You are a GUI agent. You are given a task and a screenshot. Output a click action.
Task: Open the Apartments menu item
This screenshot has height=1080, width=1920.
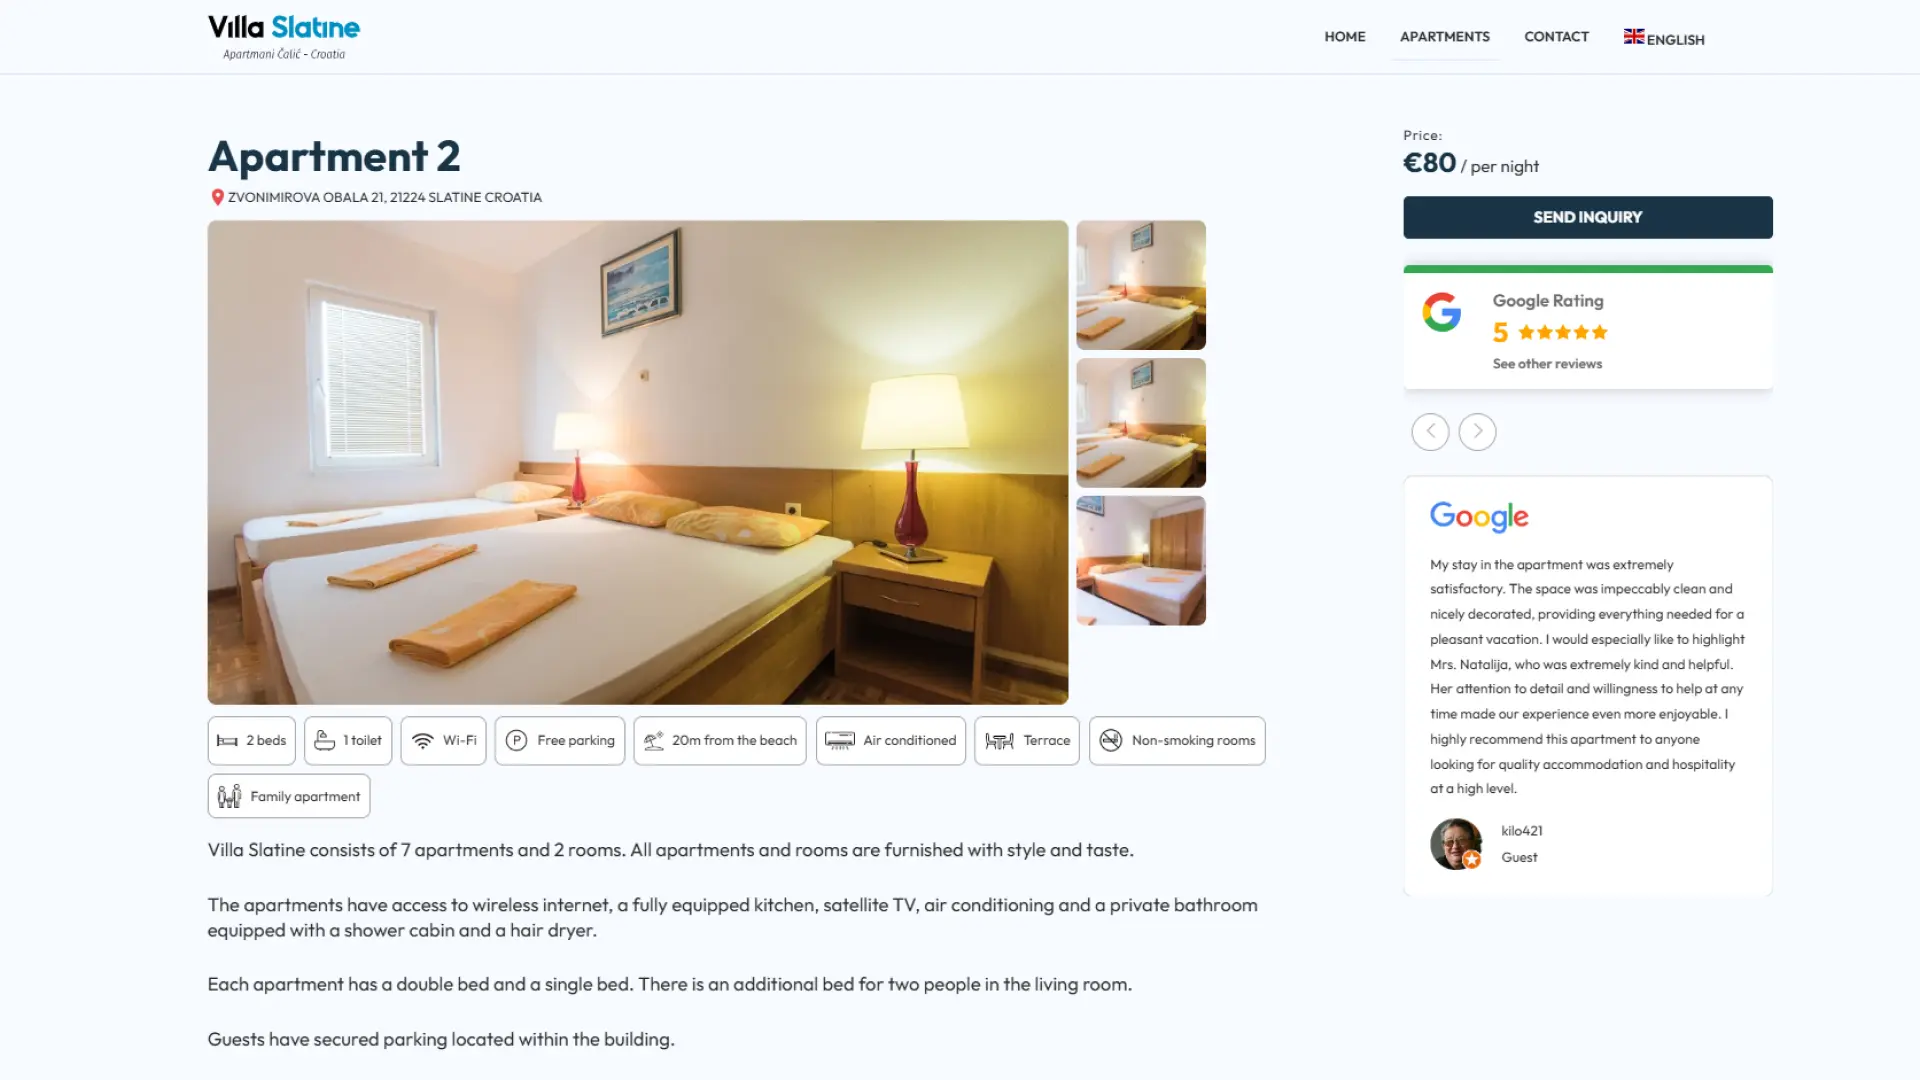pyautogui.click(x=1445, y=37)
